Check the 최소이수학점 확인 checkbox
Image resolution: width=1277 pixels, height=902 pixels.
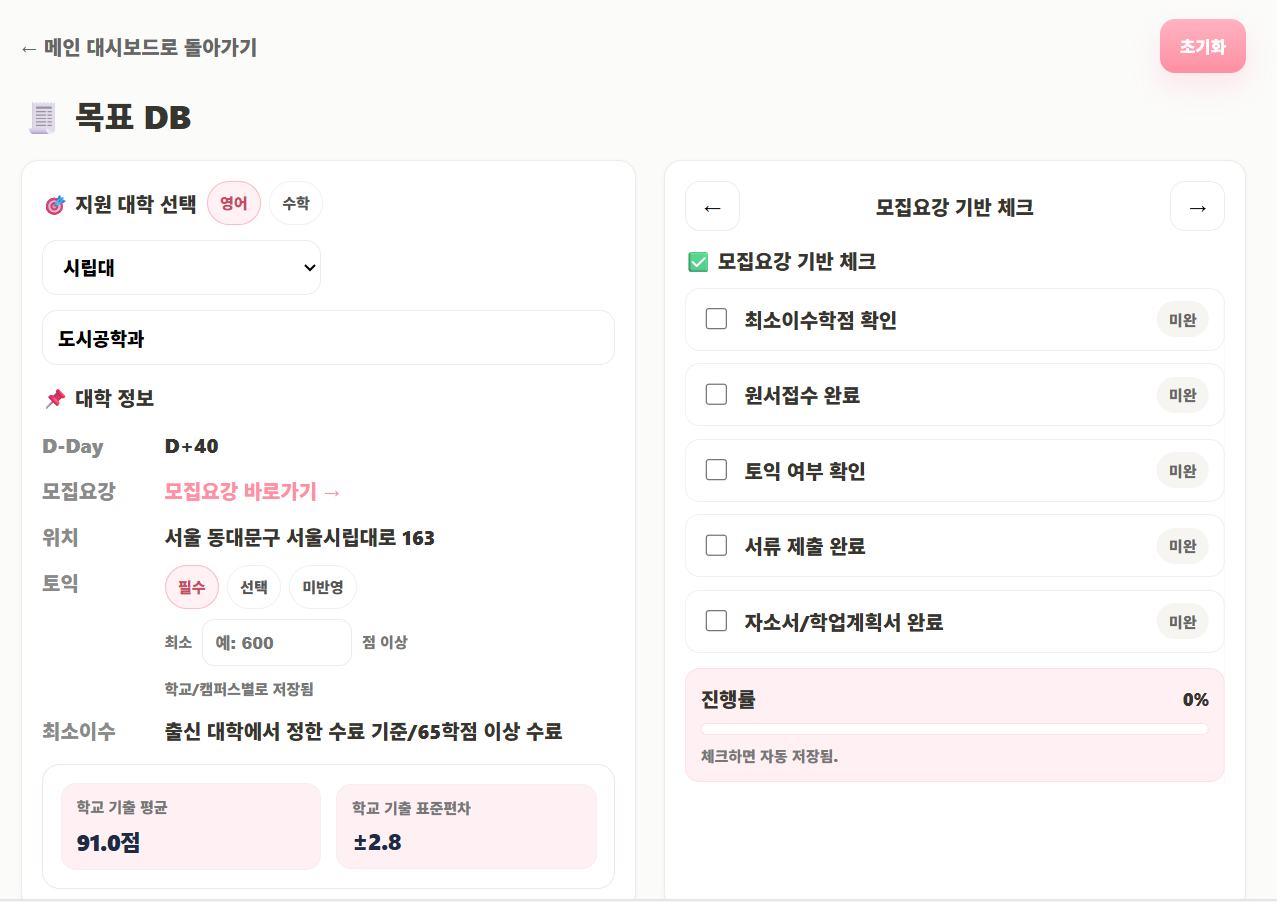tap(716, 319)
